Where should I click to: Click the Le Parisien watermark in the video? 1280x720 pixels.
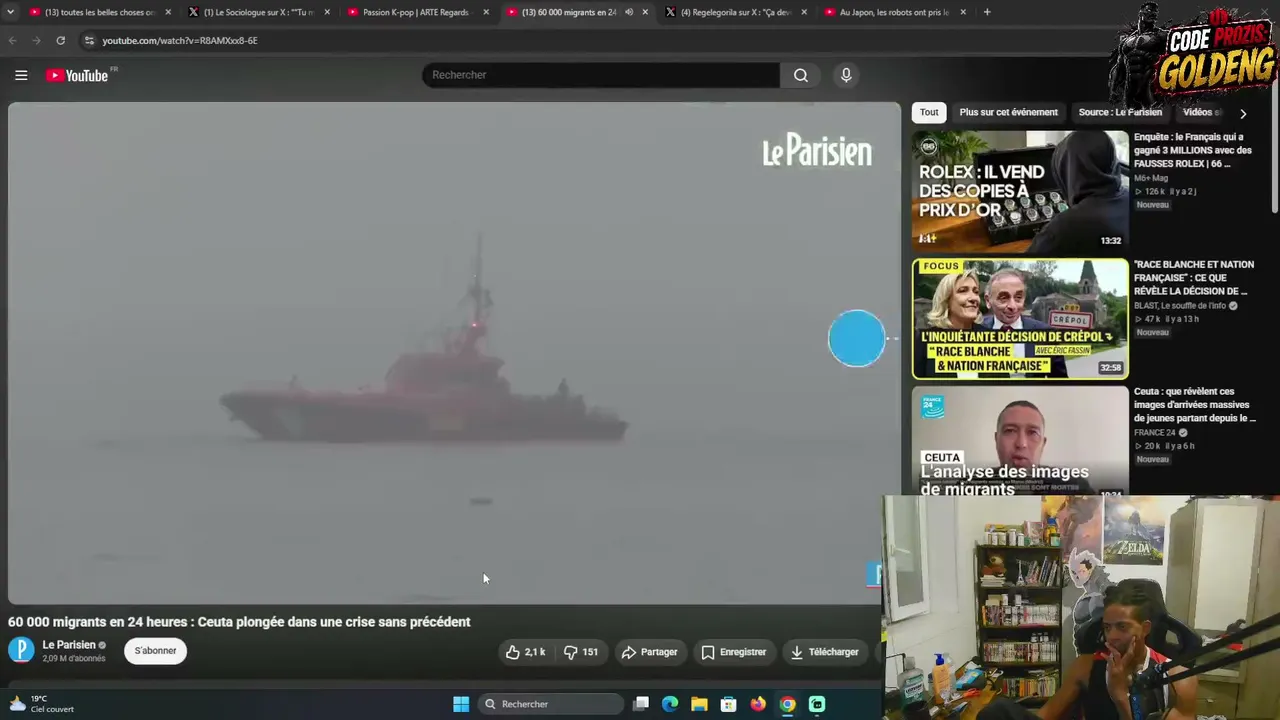tap(817, 151)
